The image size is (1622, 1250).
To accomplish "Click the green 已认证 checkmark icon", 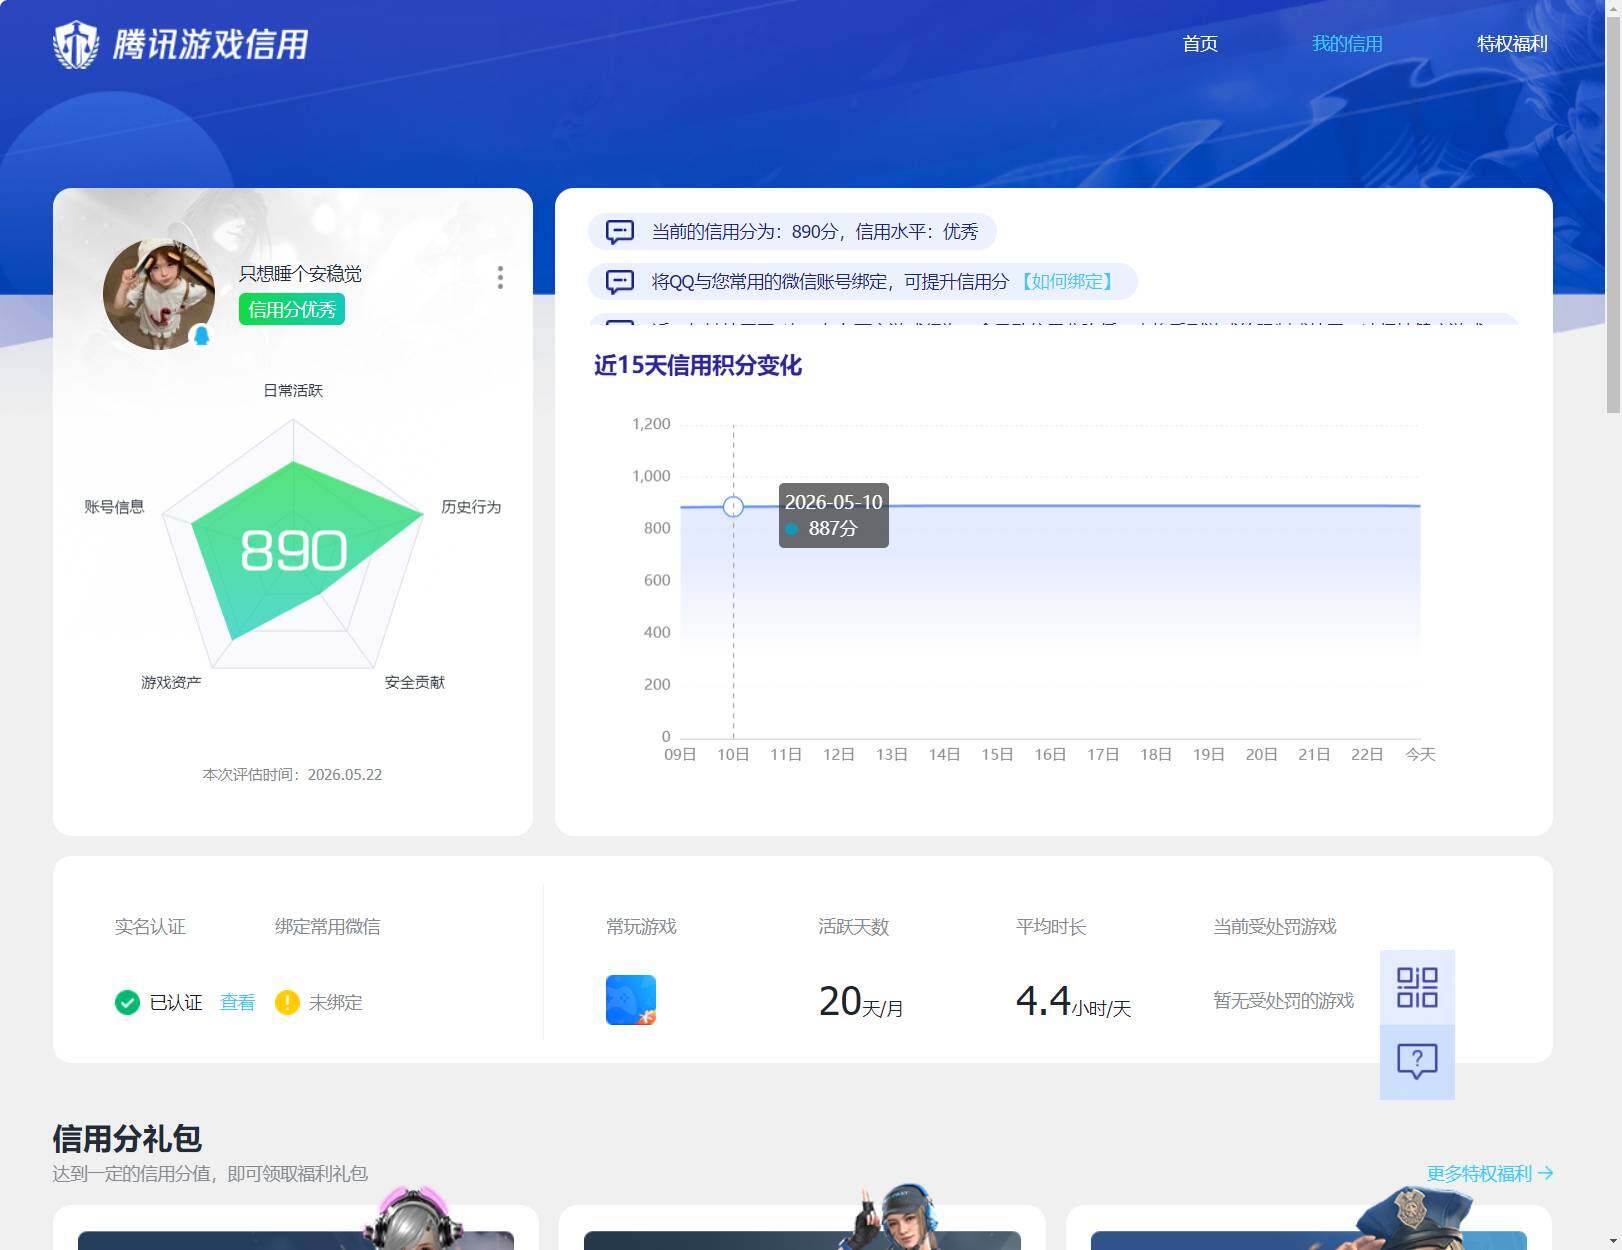I will click(127, 1002).
